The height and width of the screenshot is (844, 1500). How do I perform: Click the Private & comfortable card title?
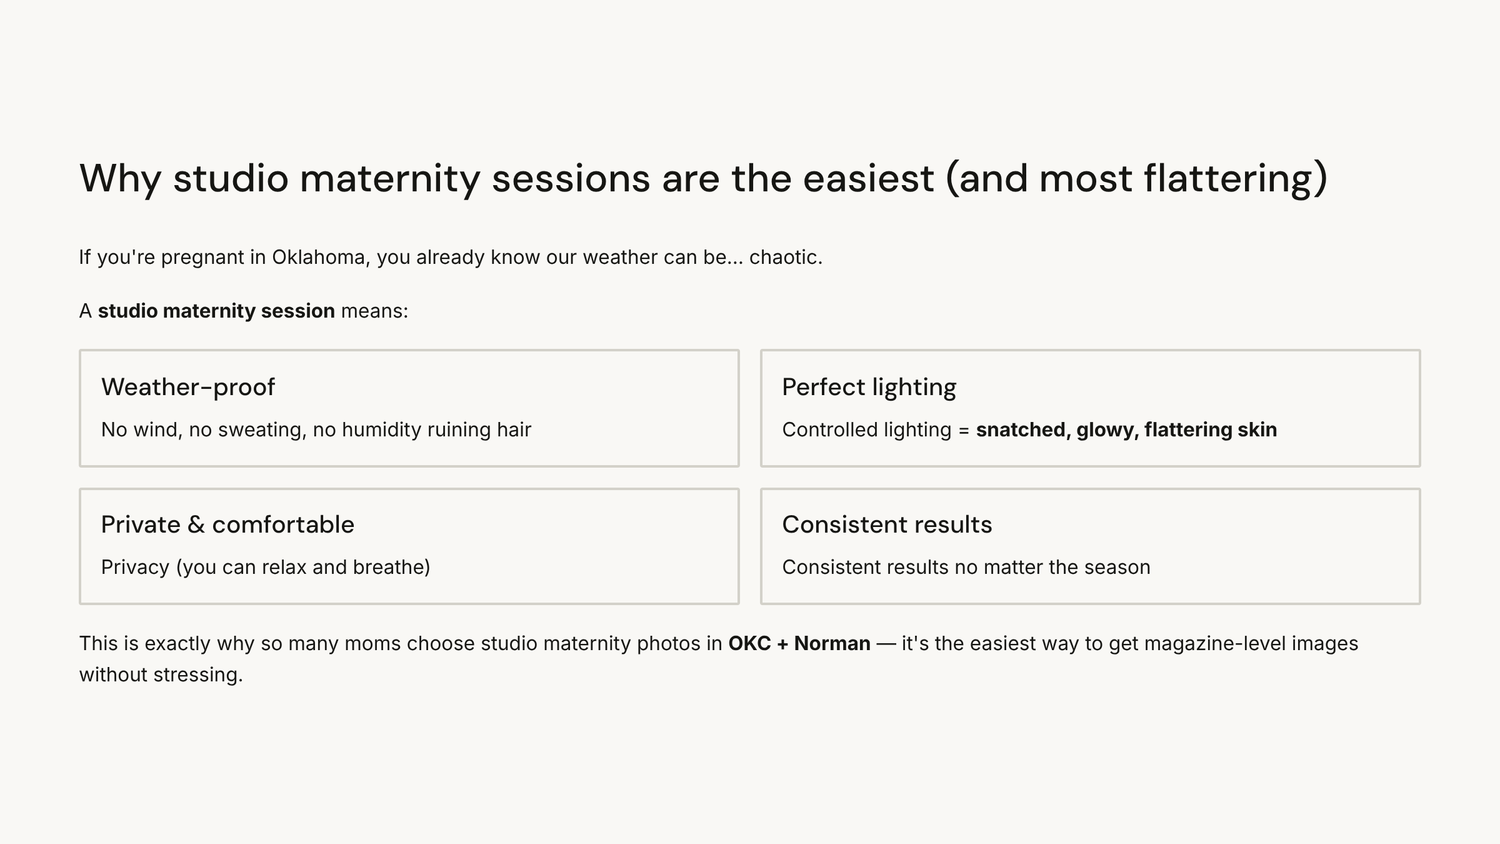tap(228, 525)
